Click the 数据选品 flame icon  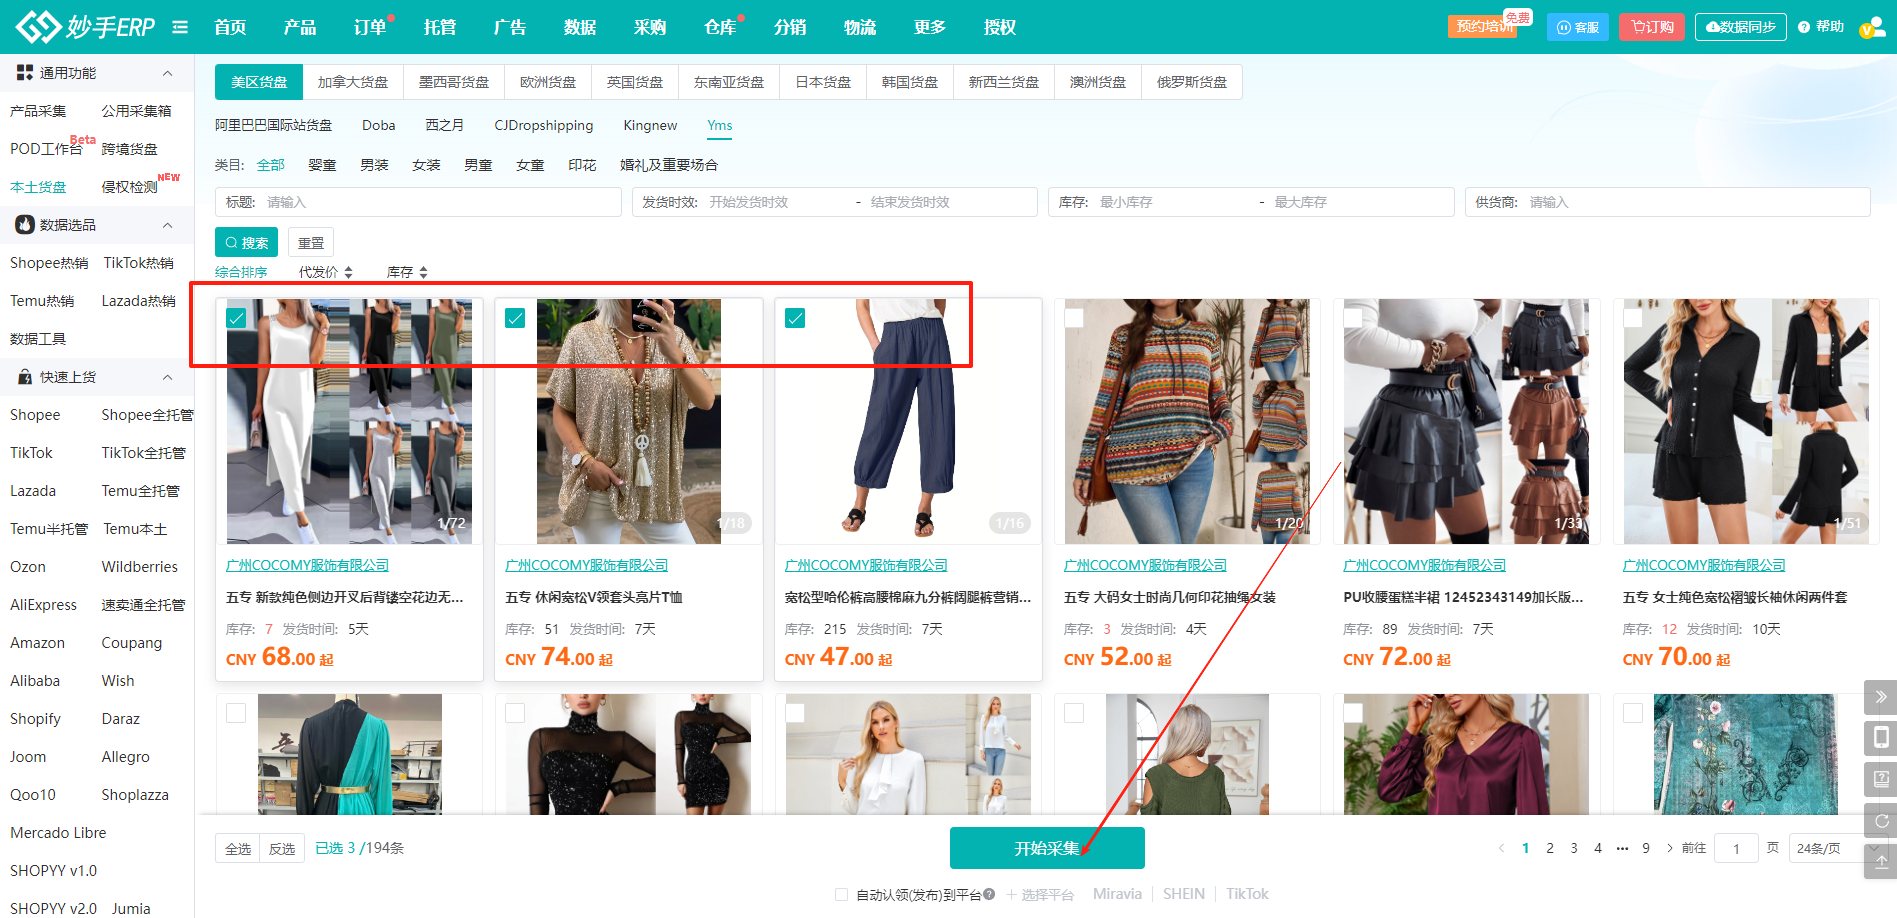coord(25,225)
